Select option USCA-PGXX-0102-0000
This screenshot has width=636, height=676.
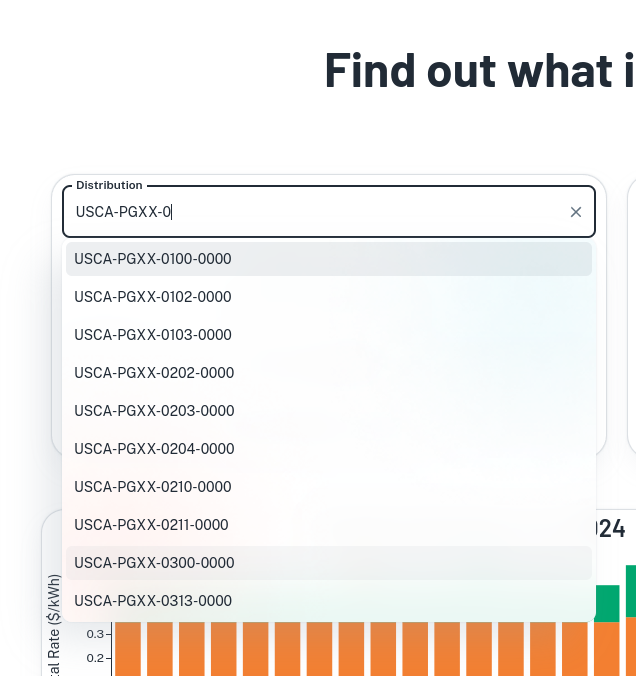[x=329, y=297]
